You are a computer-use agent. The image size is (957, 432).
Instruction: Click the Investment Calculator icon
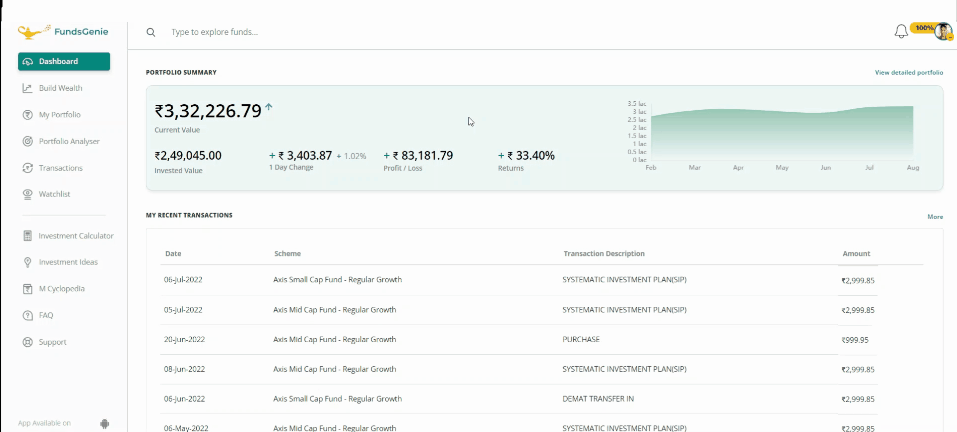tap(27, 236)
